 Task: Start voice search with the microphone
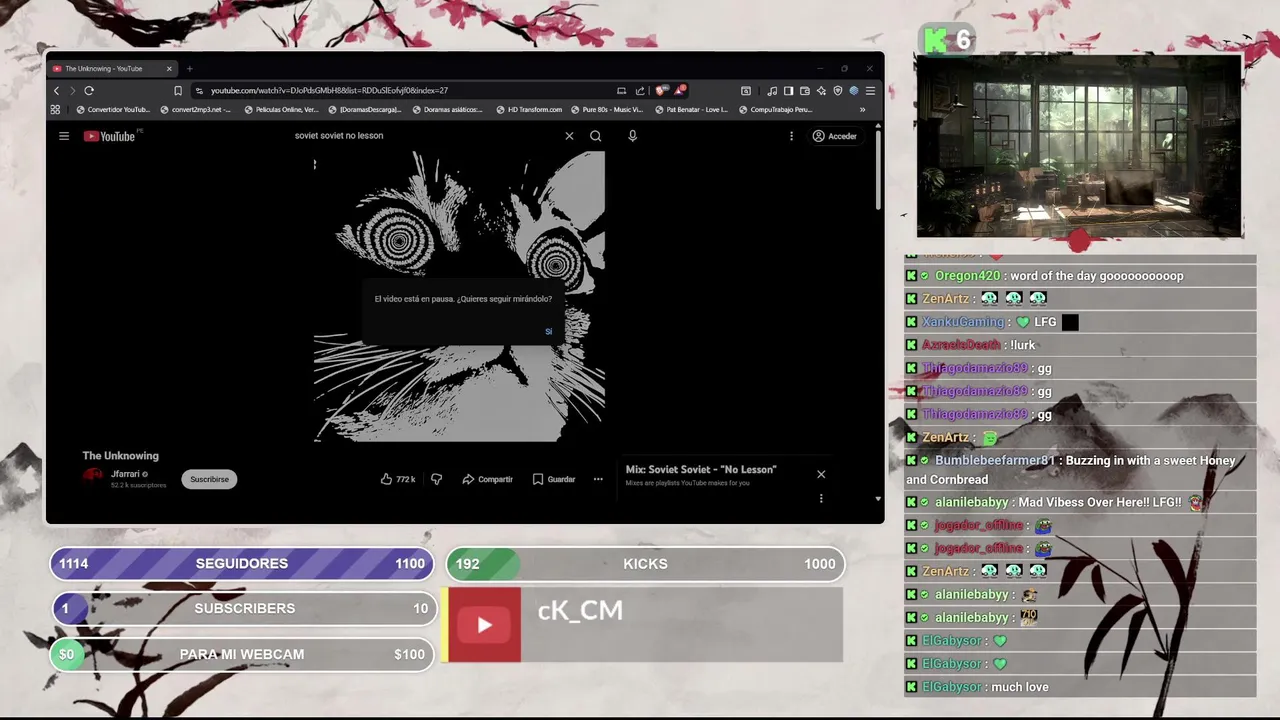[x=632, y=136]
